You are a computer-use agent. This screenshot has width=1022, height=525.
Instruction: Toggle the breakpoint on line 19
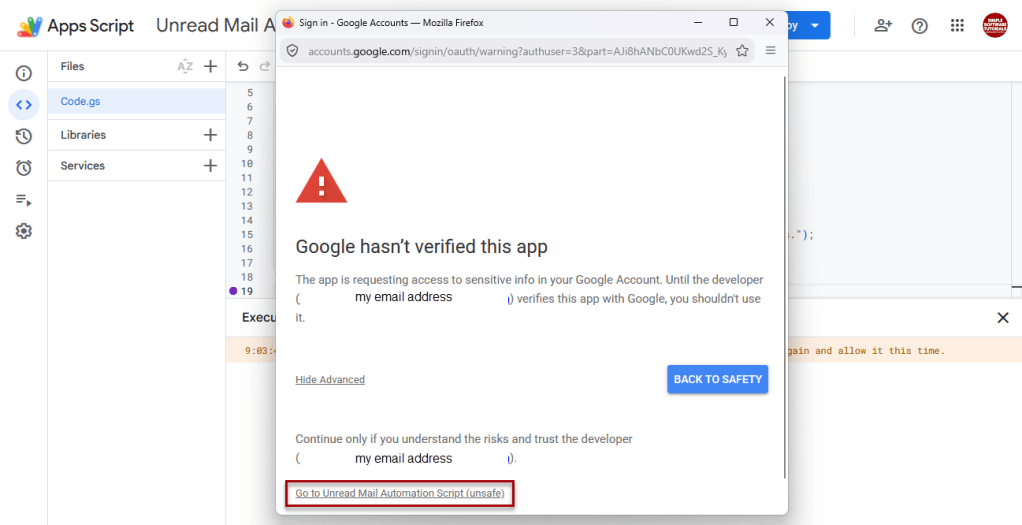pos(233,291)
